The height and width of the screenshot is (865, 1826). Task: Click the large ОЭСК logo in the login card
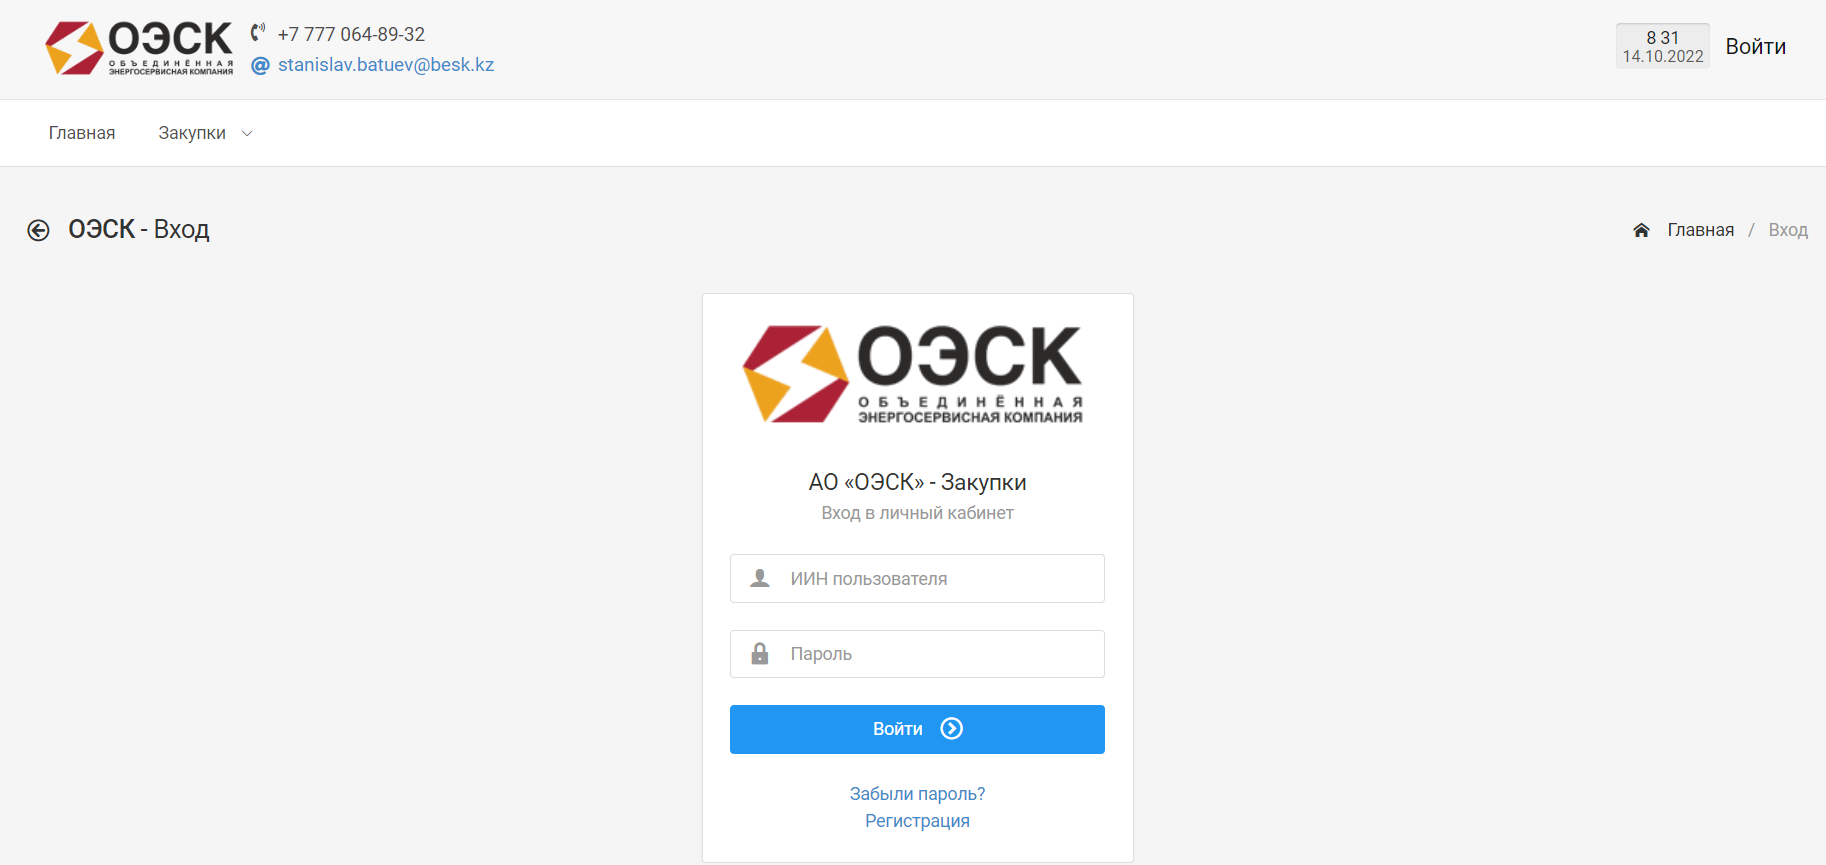click(913, 374)
